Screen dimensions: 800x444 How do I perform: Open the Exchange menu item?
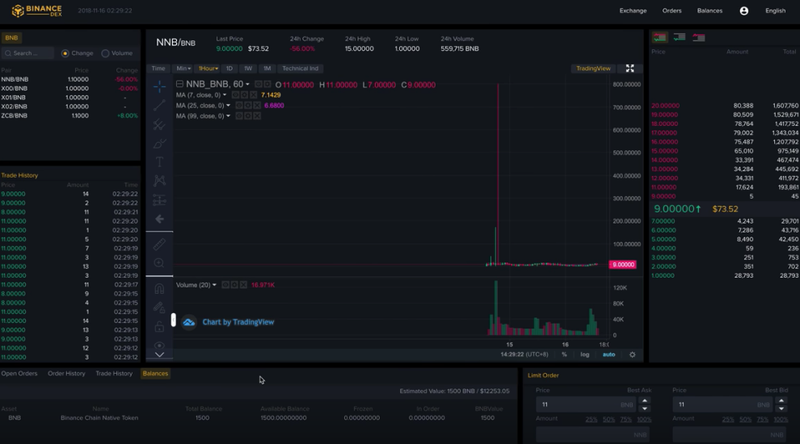633,11
